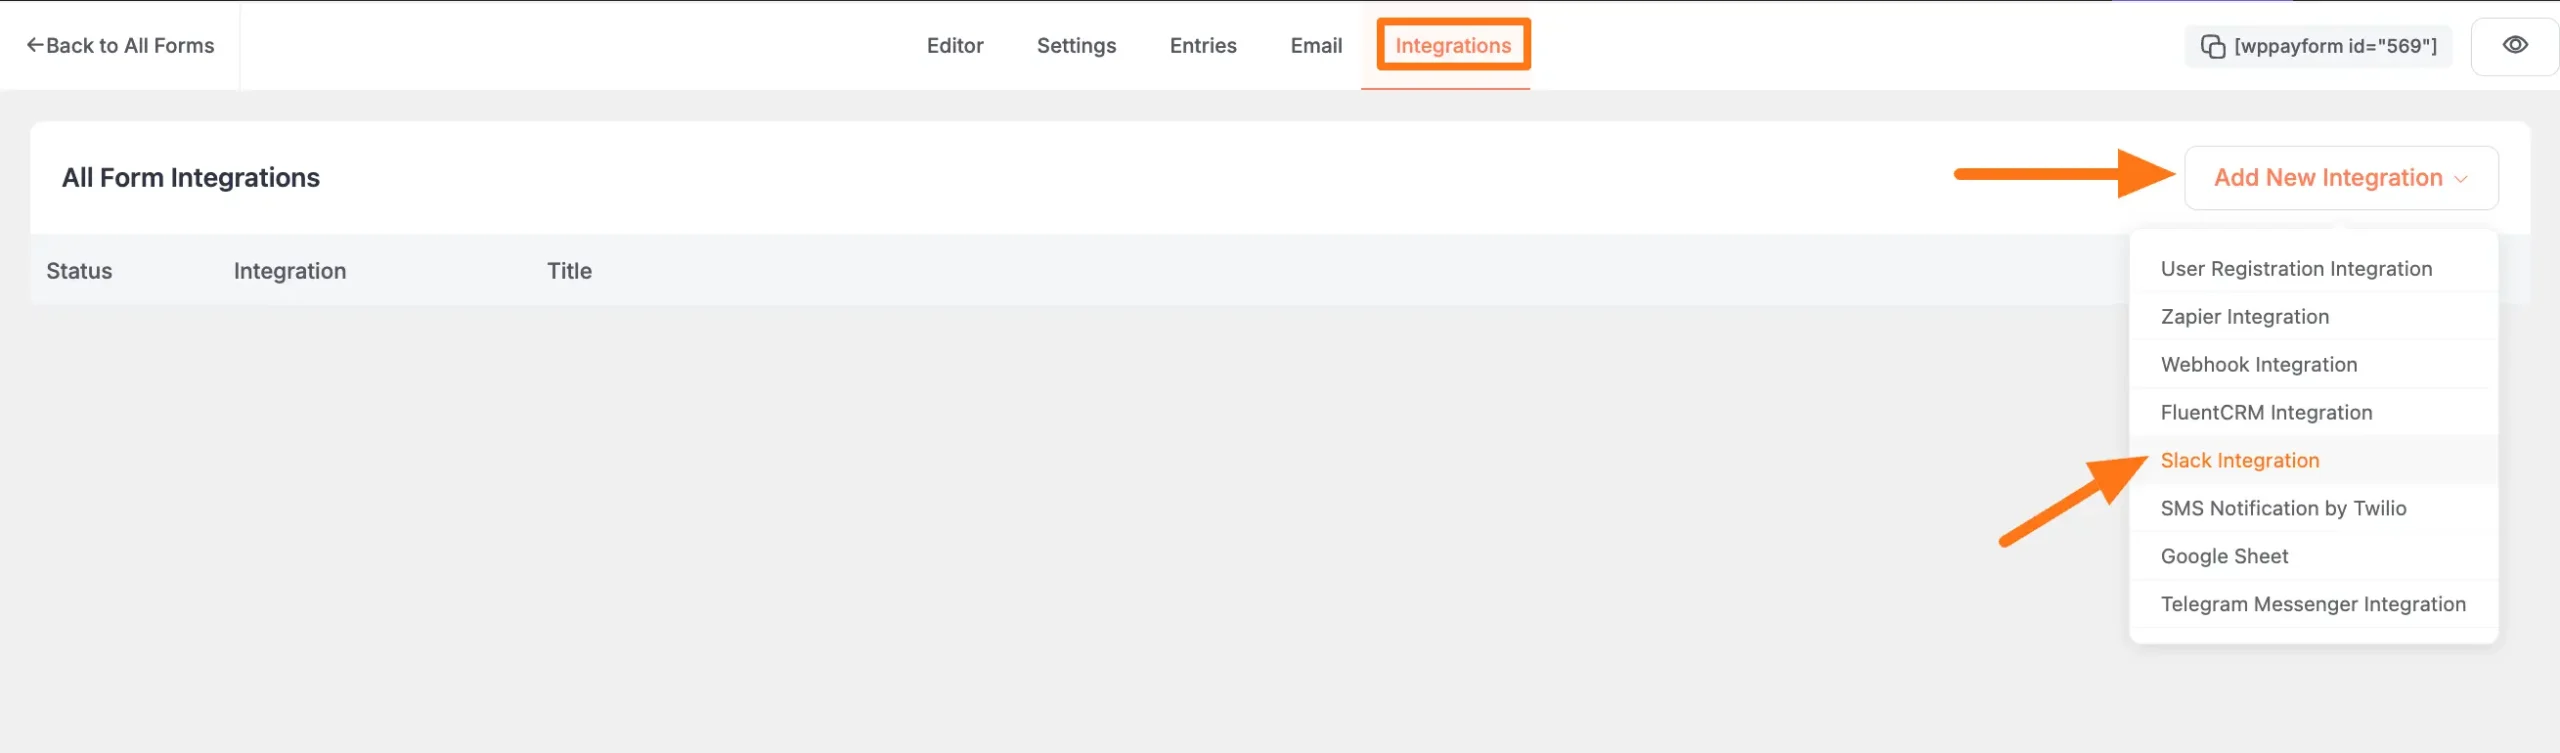
Task: Select Slack Integration from dropdown
Action: pos(2239,461)
